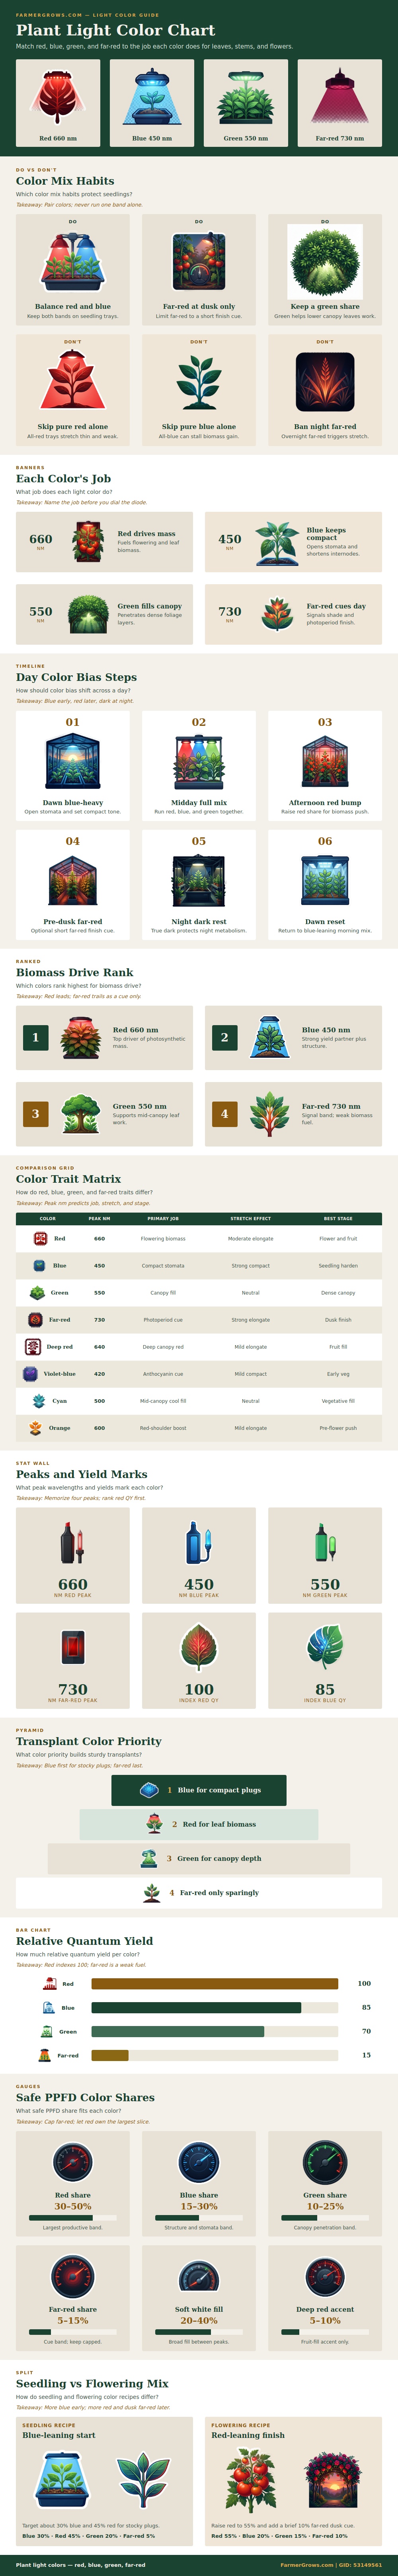398x2576 pixels.
Task: Click the plant icon beside Far-red cues day
Action: 277,614
